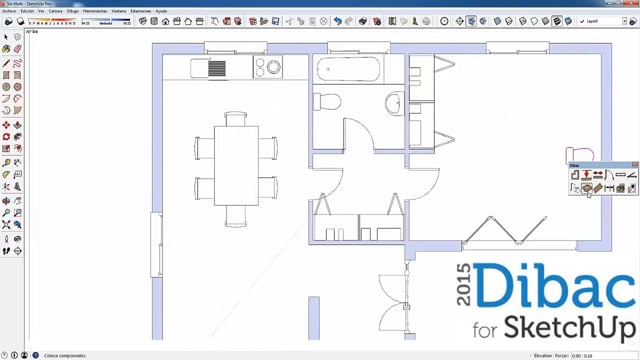
Task: Switch to Front house view
Action: [x=165, y=21]
